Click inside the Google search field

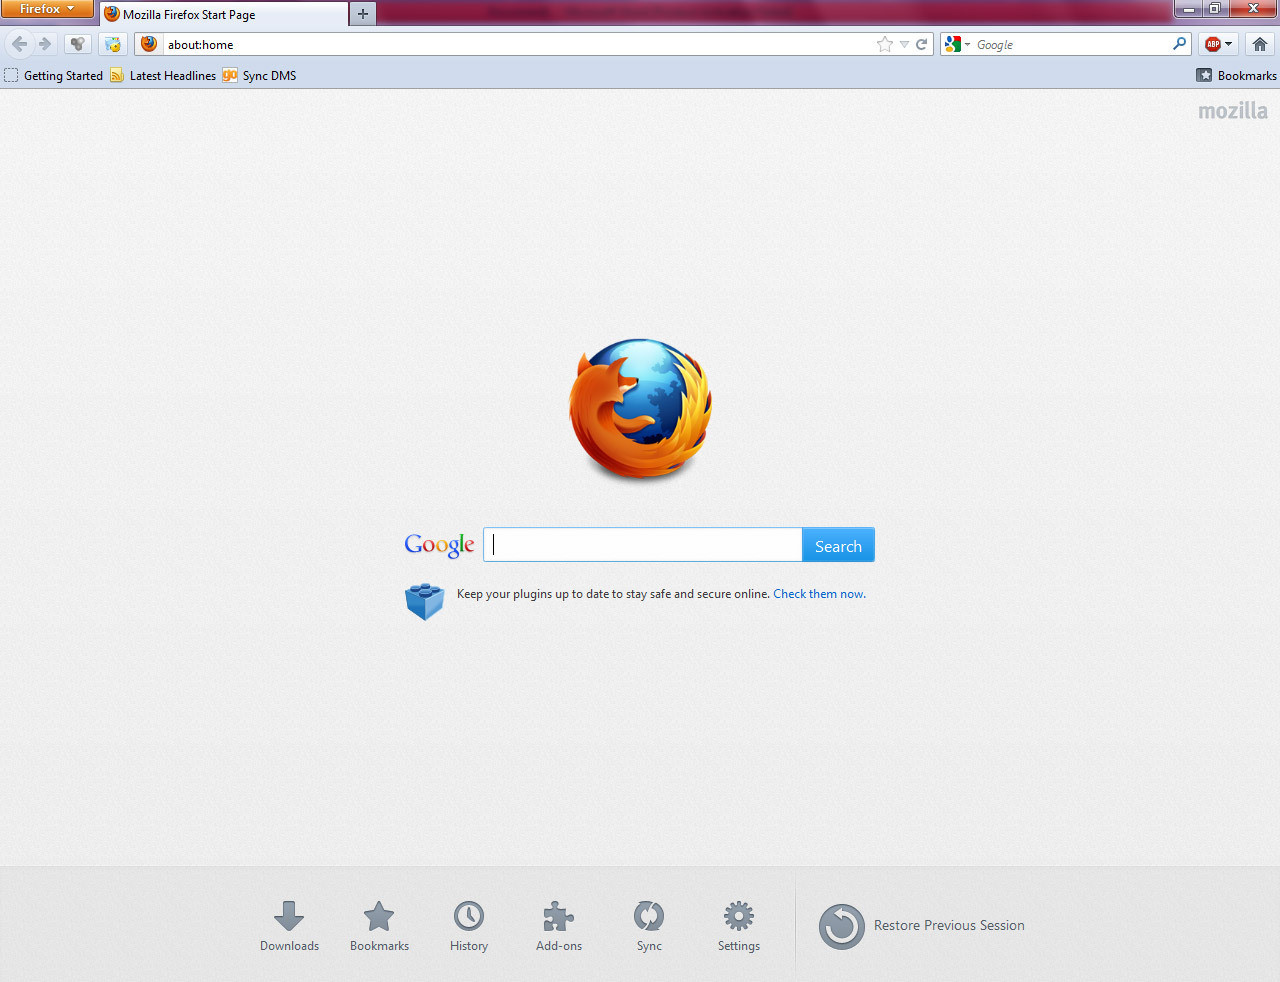pos(642,544)
